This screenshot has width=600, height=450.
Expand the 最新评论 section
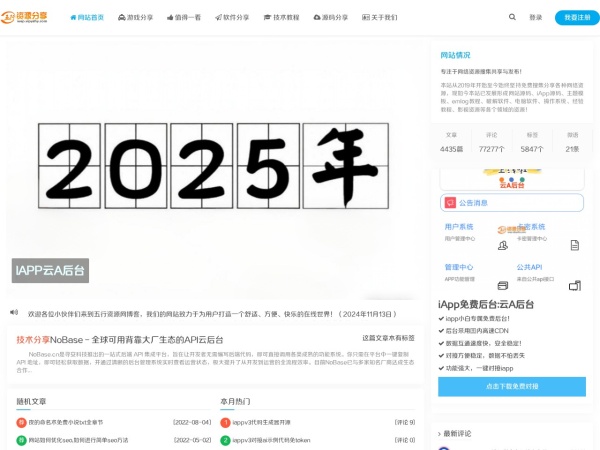(455, 434)
